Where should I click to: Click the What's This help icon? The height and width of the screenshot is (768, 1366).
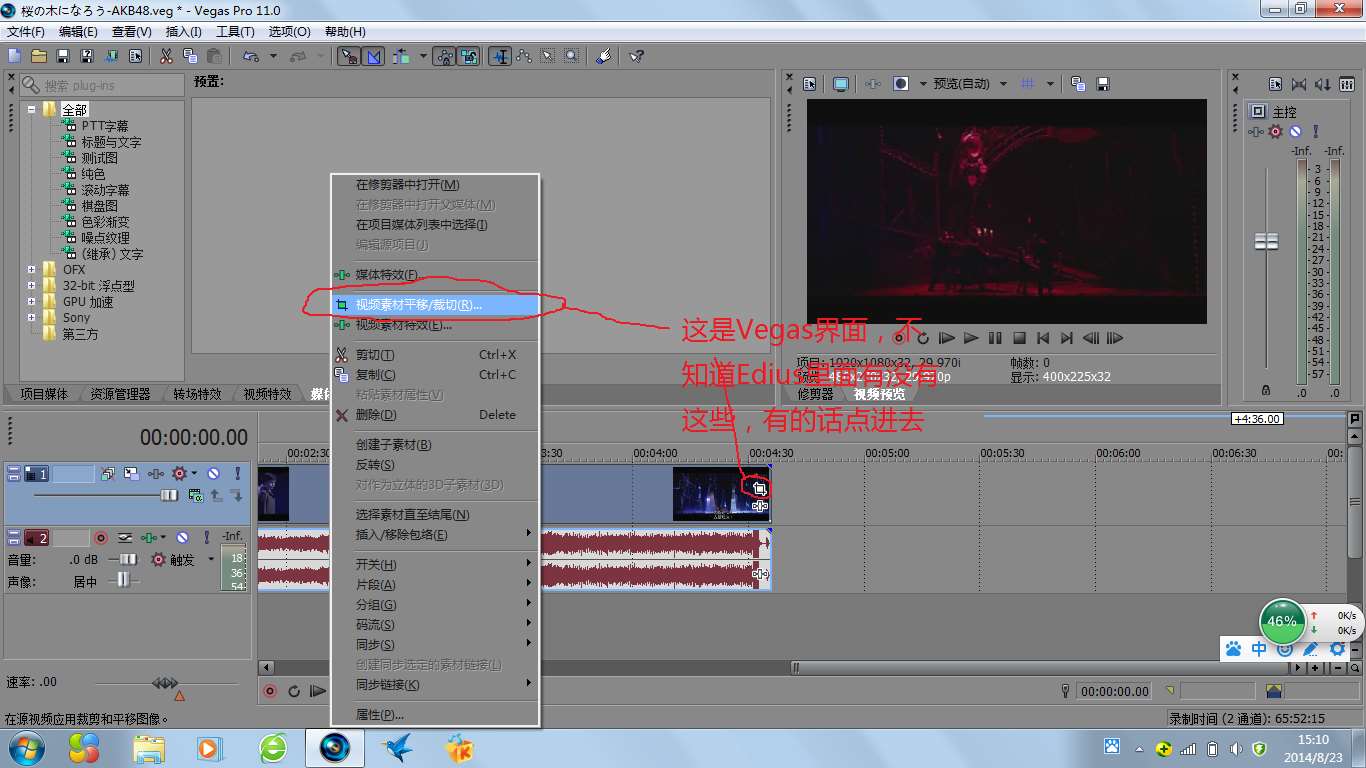click(636, 56)
